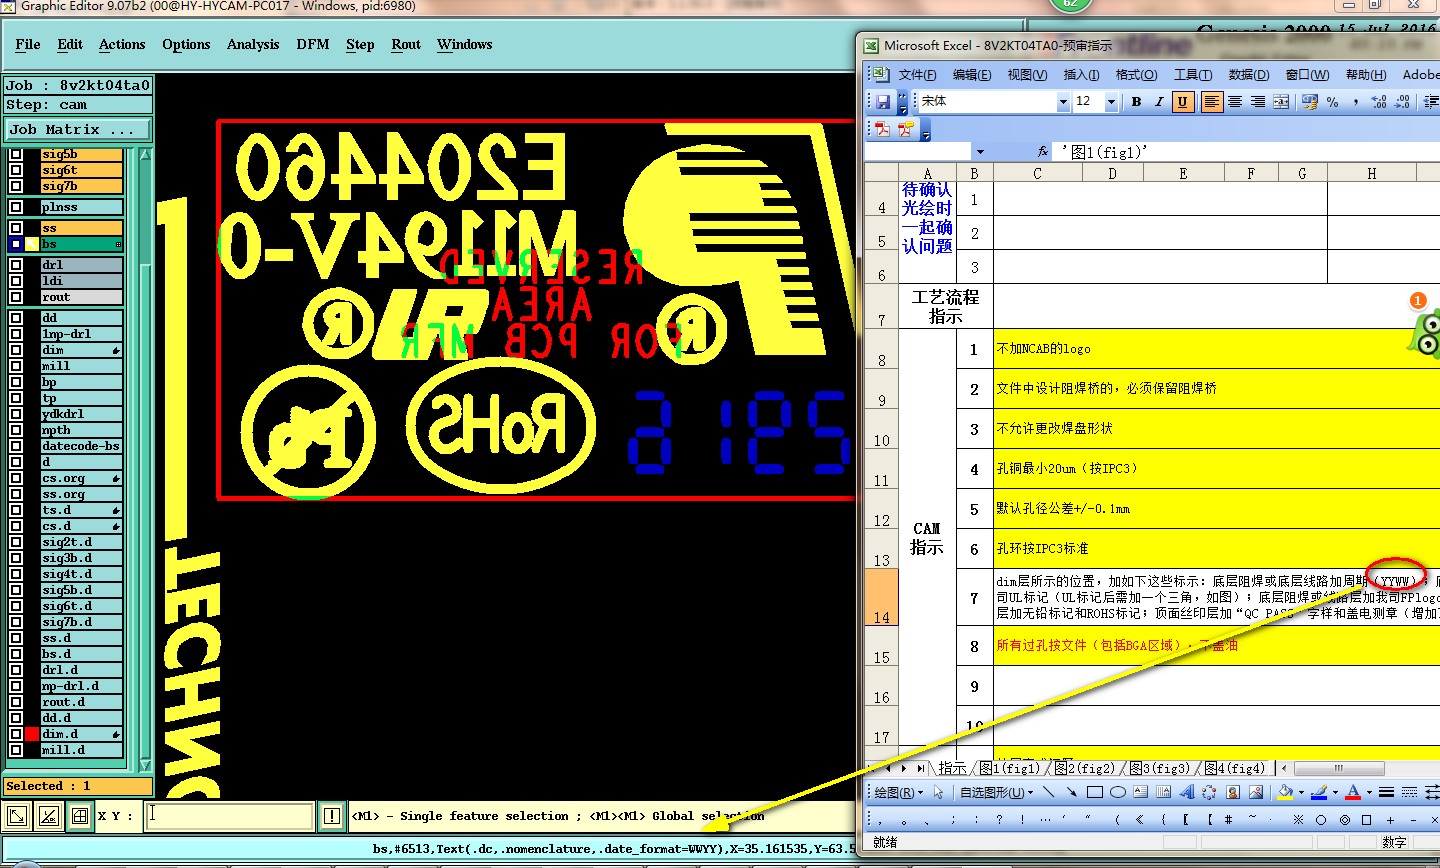Click the Save icon in Excel toolbar

tap(883, 102)
